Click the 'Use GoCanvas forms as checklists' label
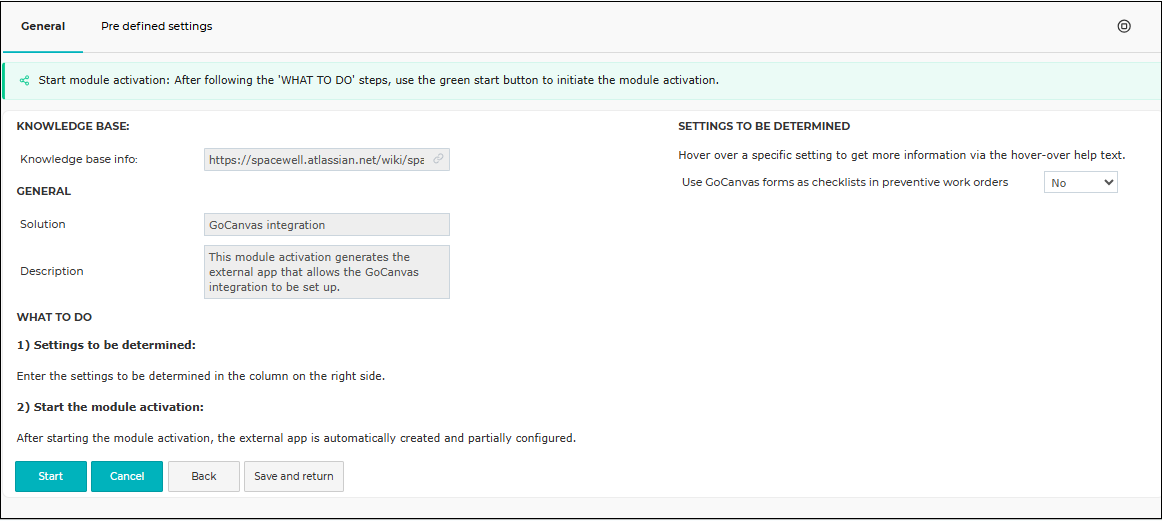The height and width of the screenshot is (521, 1162). coord(845,182)
